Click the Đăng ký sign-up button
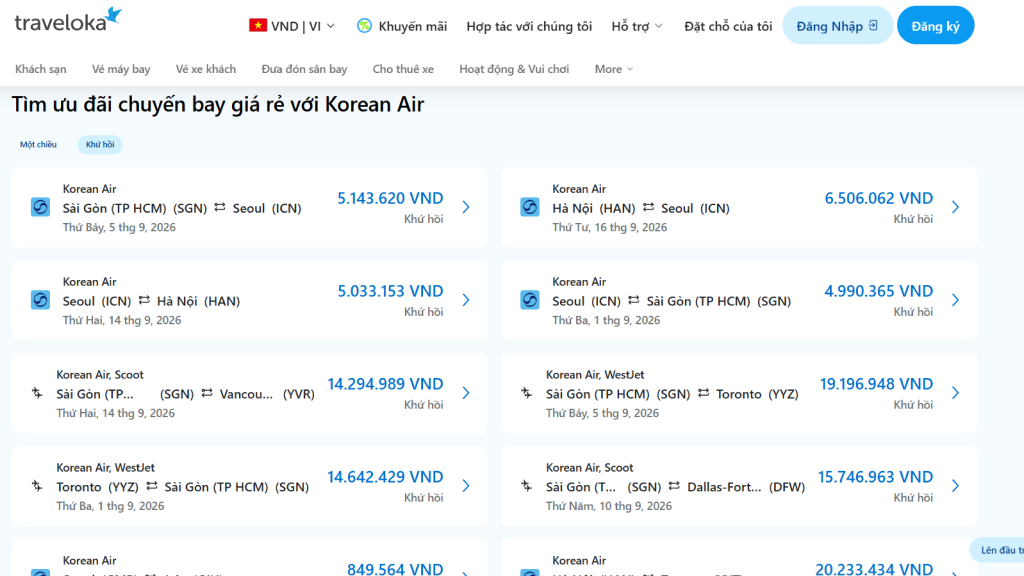The height and width of the screenshot is (576, 1024). (x=935, y=25)
